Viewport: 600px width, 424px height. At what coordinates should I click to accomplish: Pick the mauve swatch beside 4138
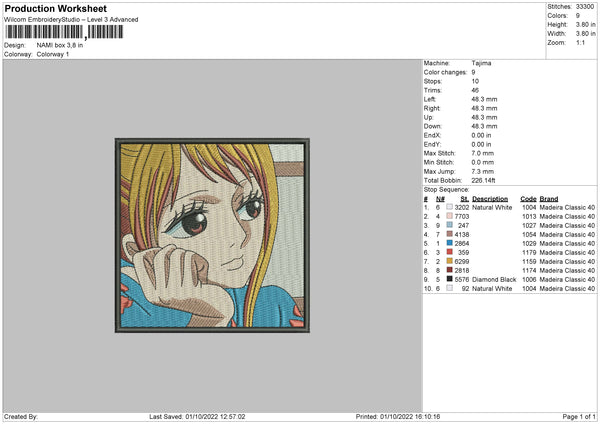[450, 234]
